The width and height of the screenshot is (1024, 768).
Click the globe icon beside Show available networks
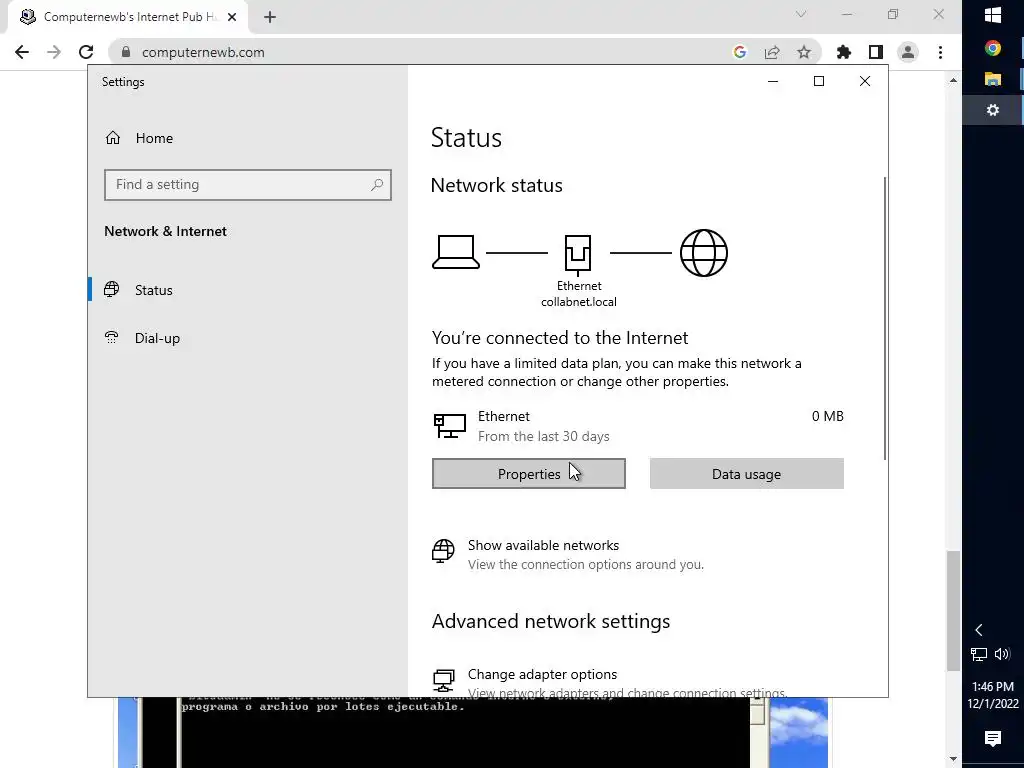pyautogui.click(x=443, y=551)
